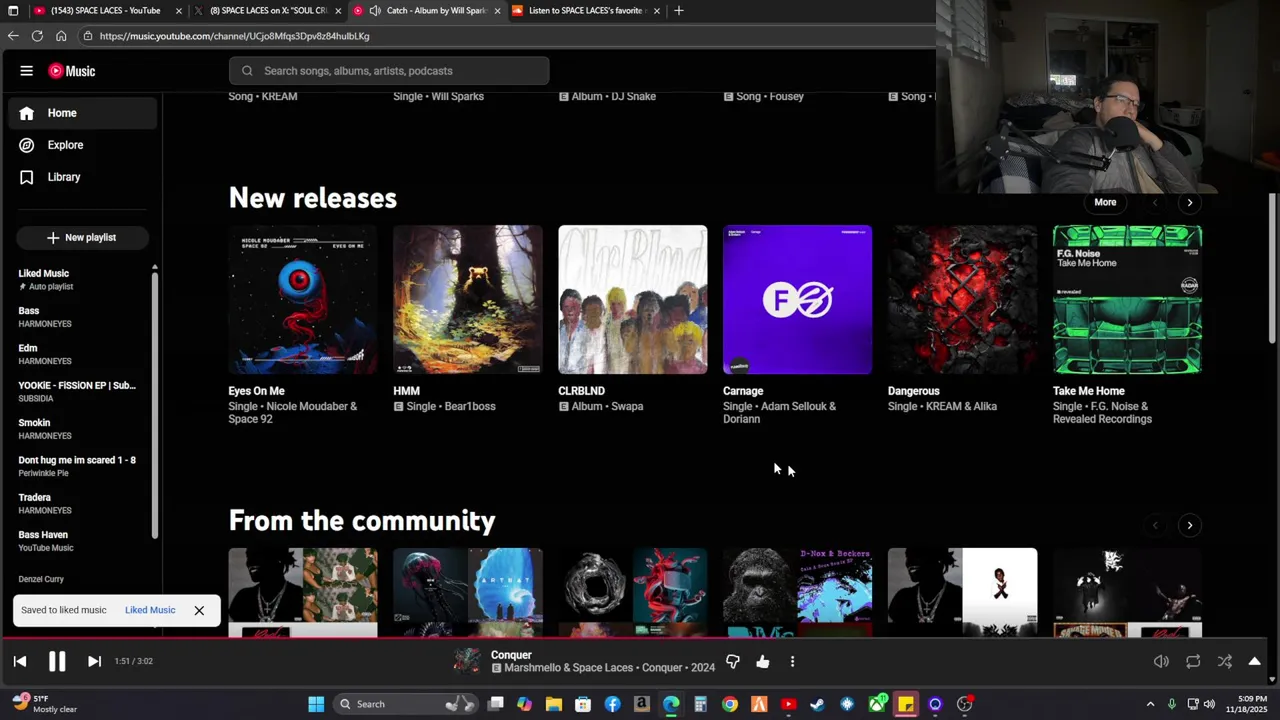Screen dimensions: 1280x720
Task: Create a New playlist
Action: pyautogui.click(x=82, y=237)
